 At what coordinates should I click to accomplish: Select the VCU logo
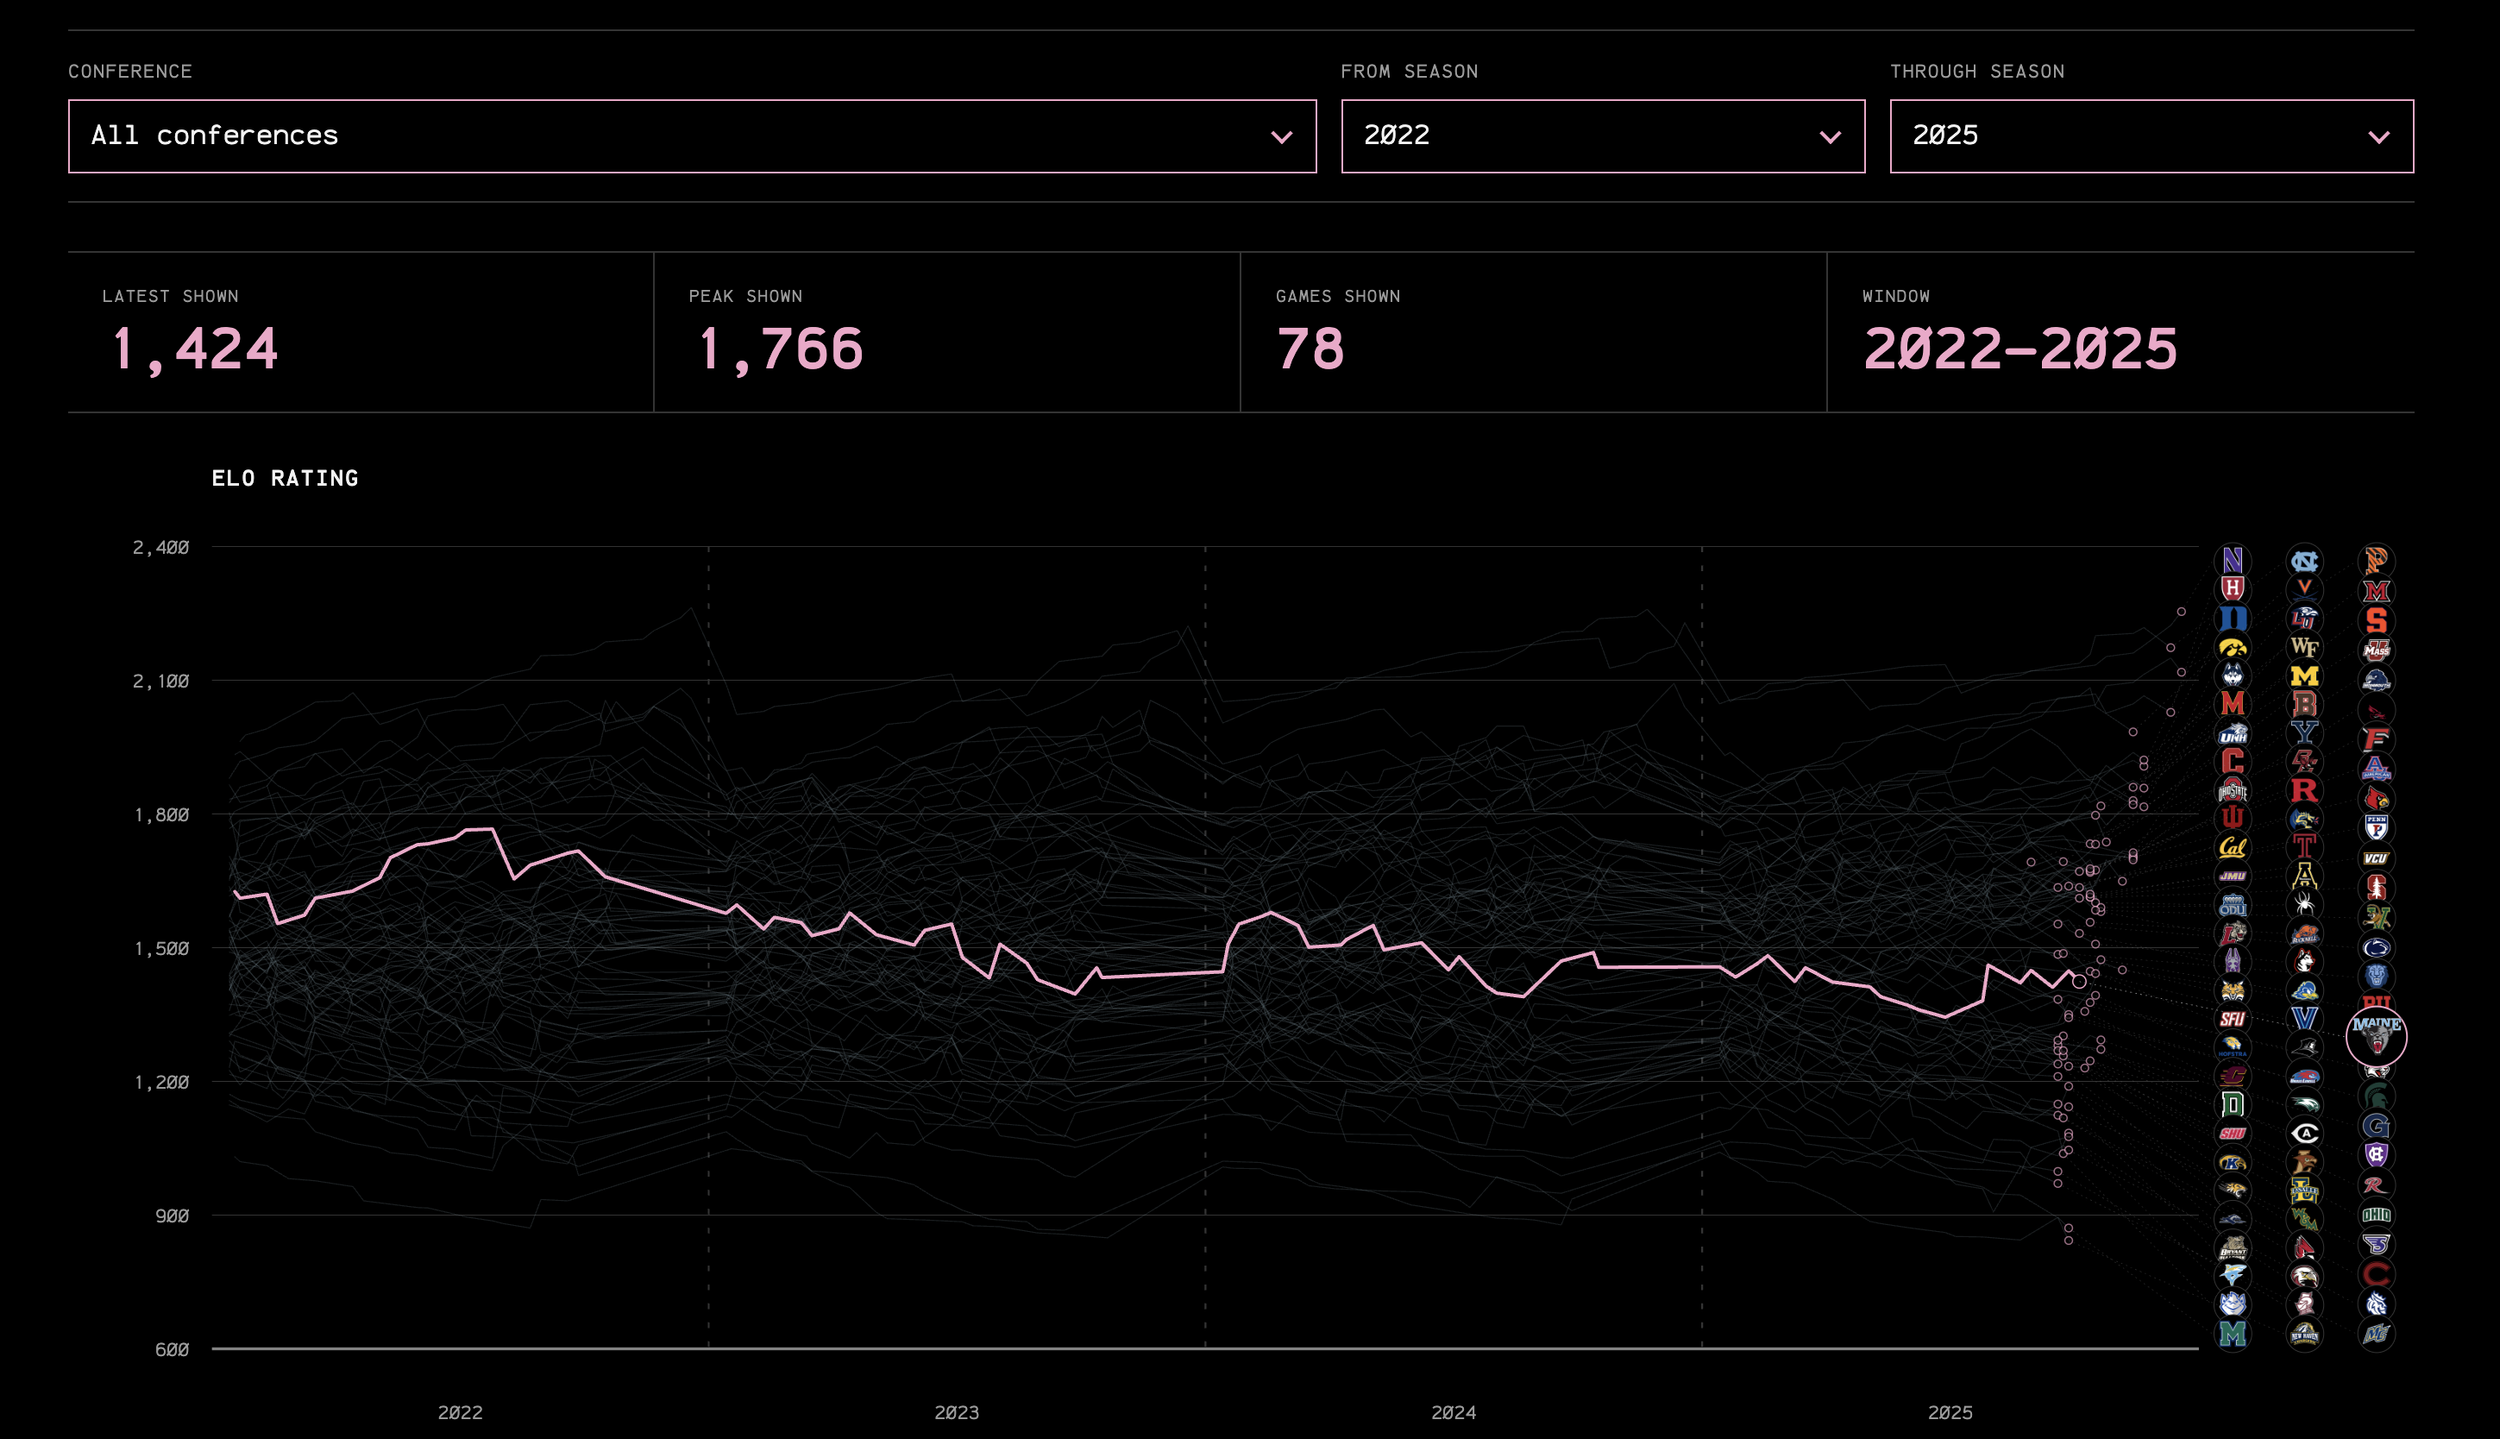tap(2376, 858)
